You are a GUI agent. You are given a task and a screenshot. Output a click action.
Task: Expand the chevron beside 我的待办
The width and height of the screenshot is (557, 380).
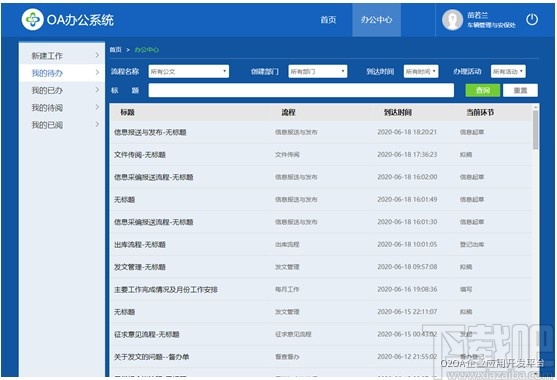97,72
